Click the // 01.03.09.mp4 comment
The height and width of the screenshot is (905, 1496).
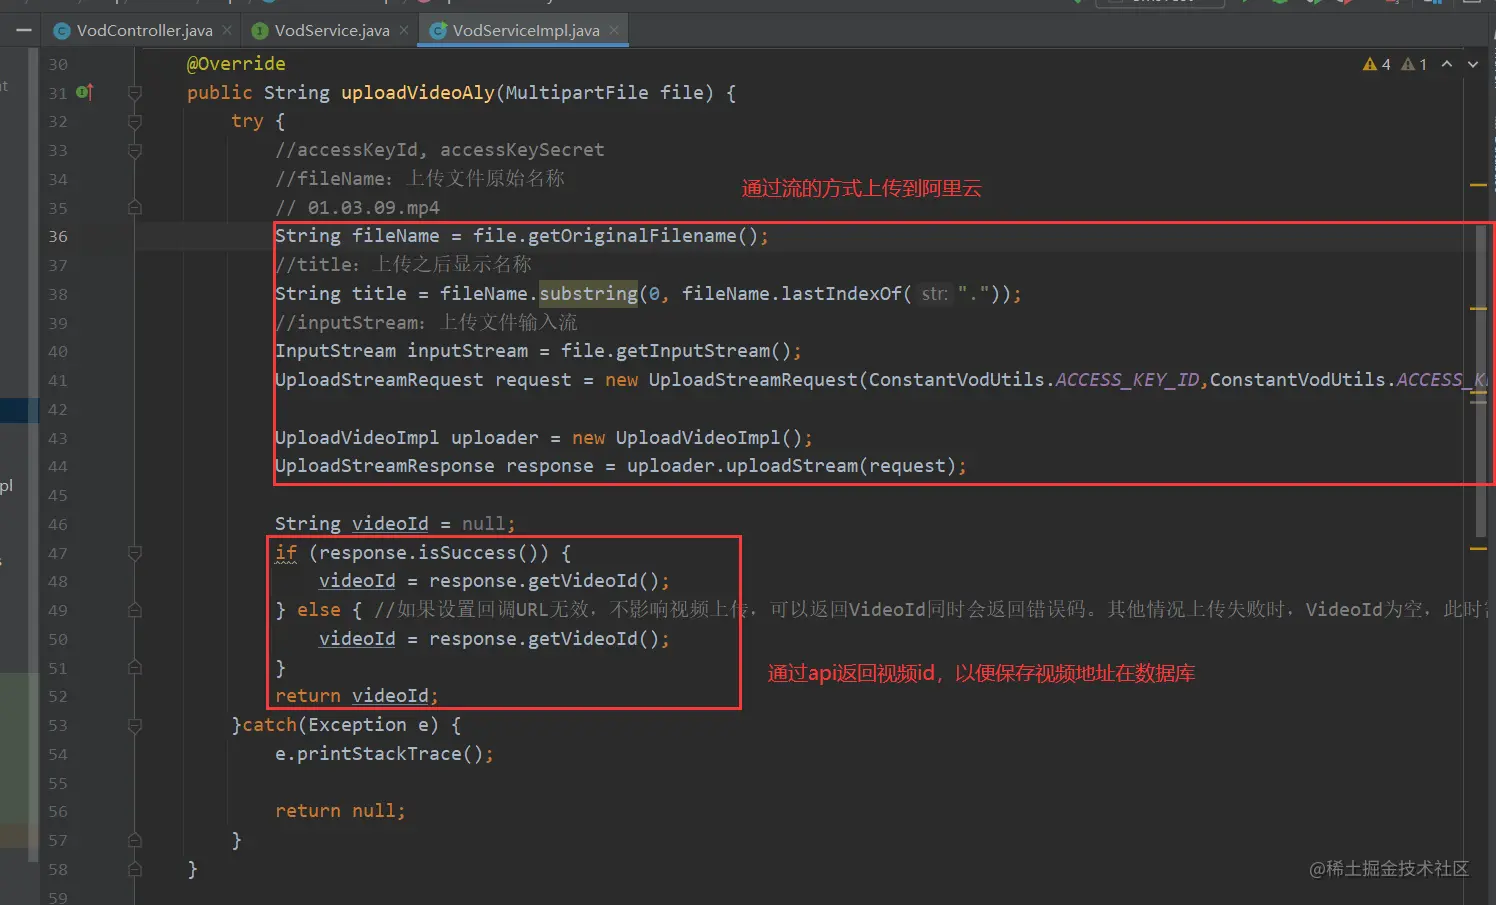[x=357, y=208]
